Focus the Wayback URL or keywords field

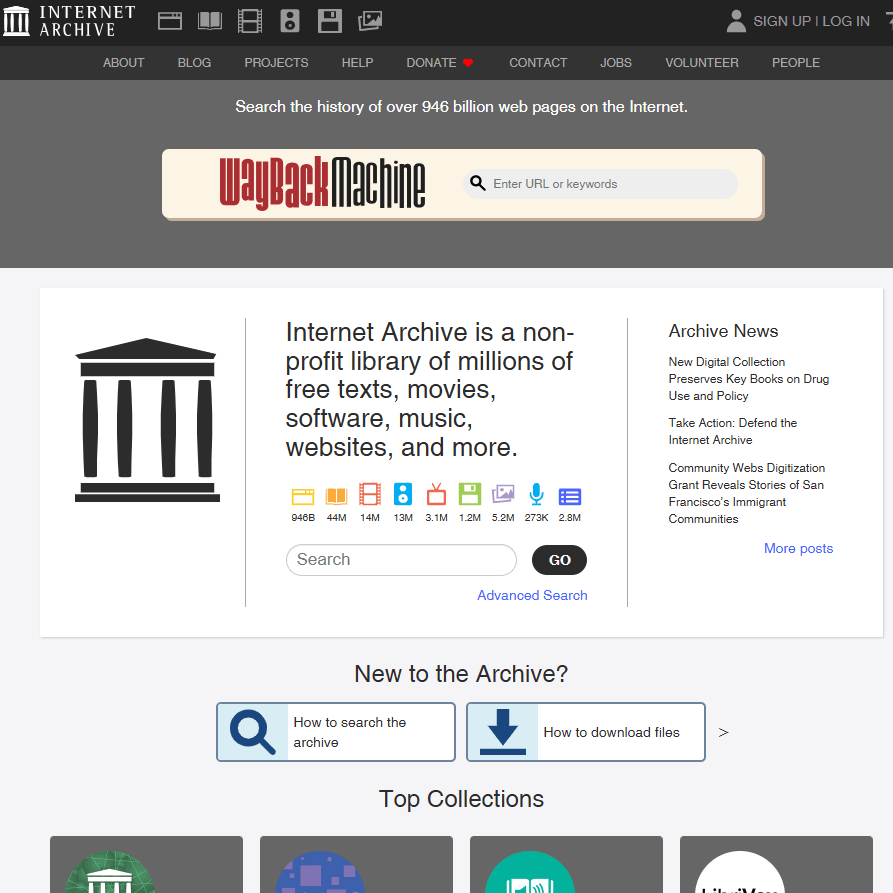pos(601,184)
